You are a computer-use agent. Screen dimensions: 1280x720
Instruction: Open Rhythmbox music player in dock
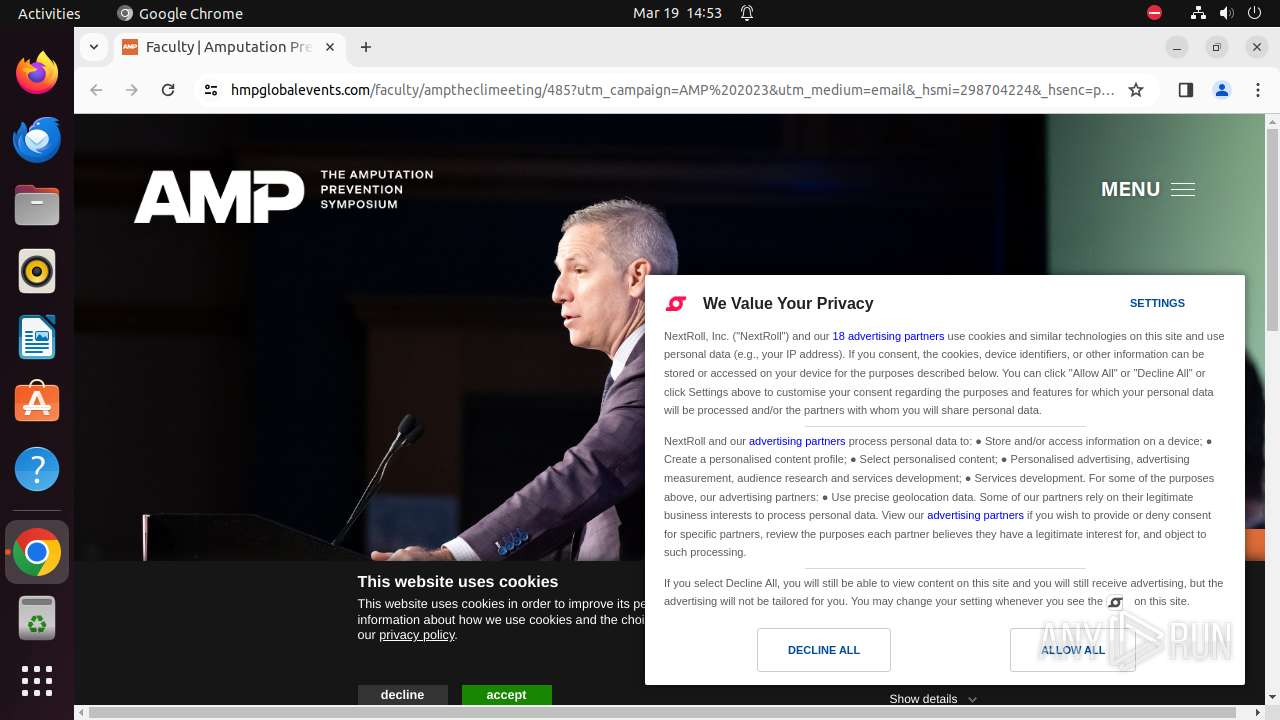click(x=37, y=271)
